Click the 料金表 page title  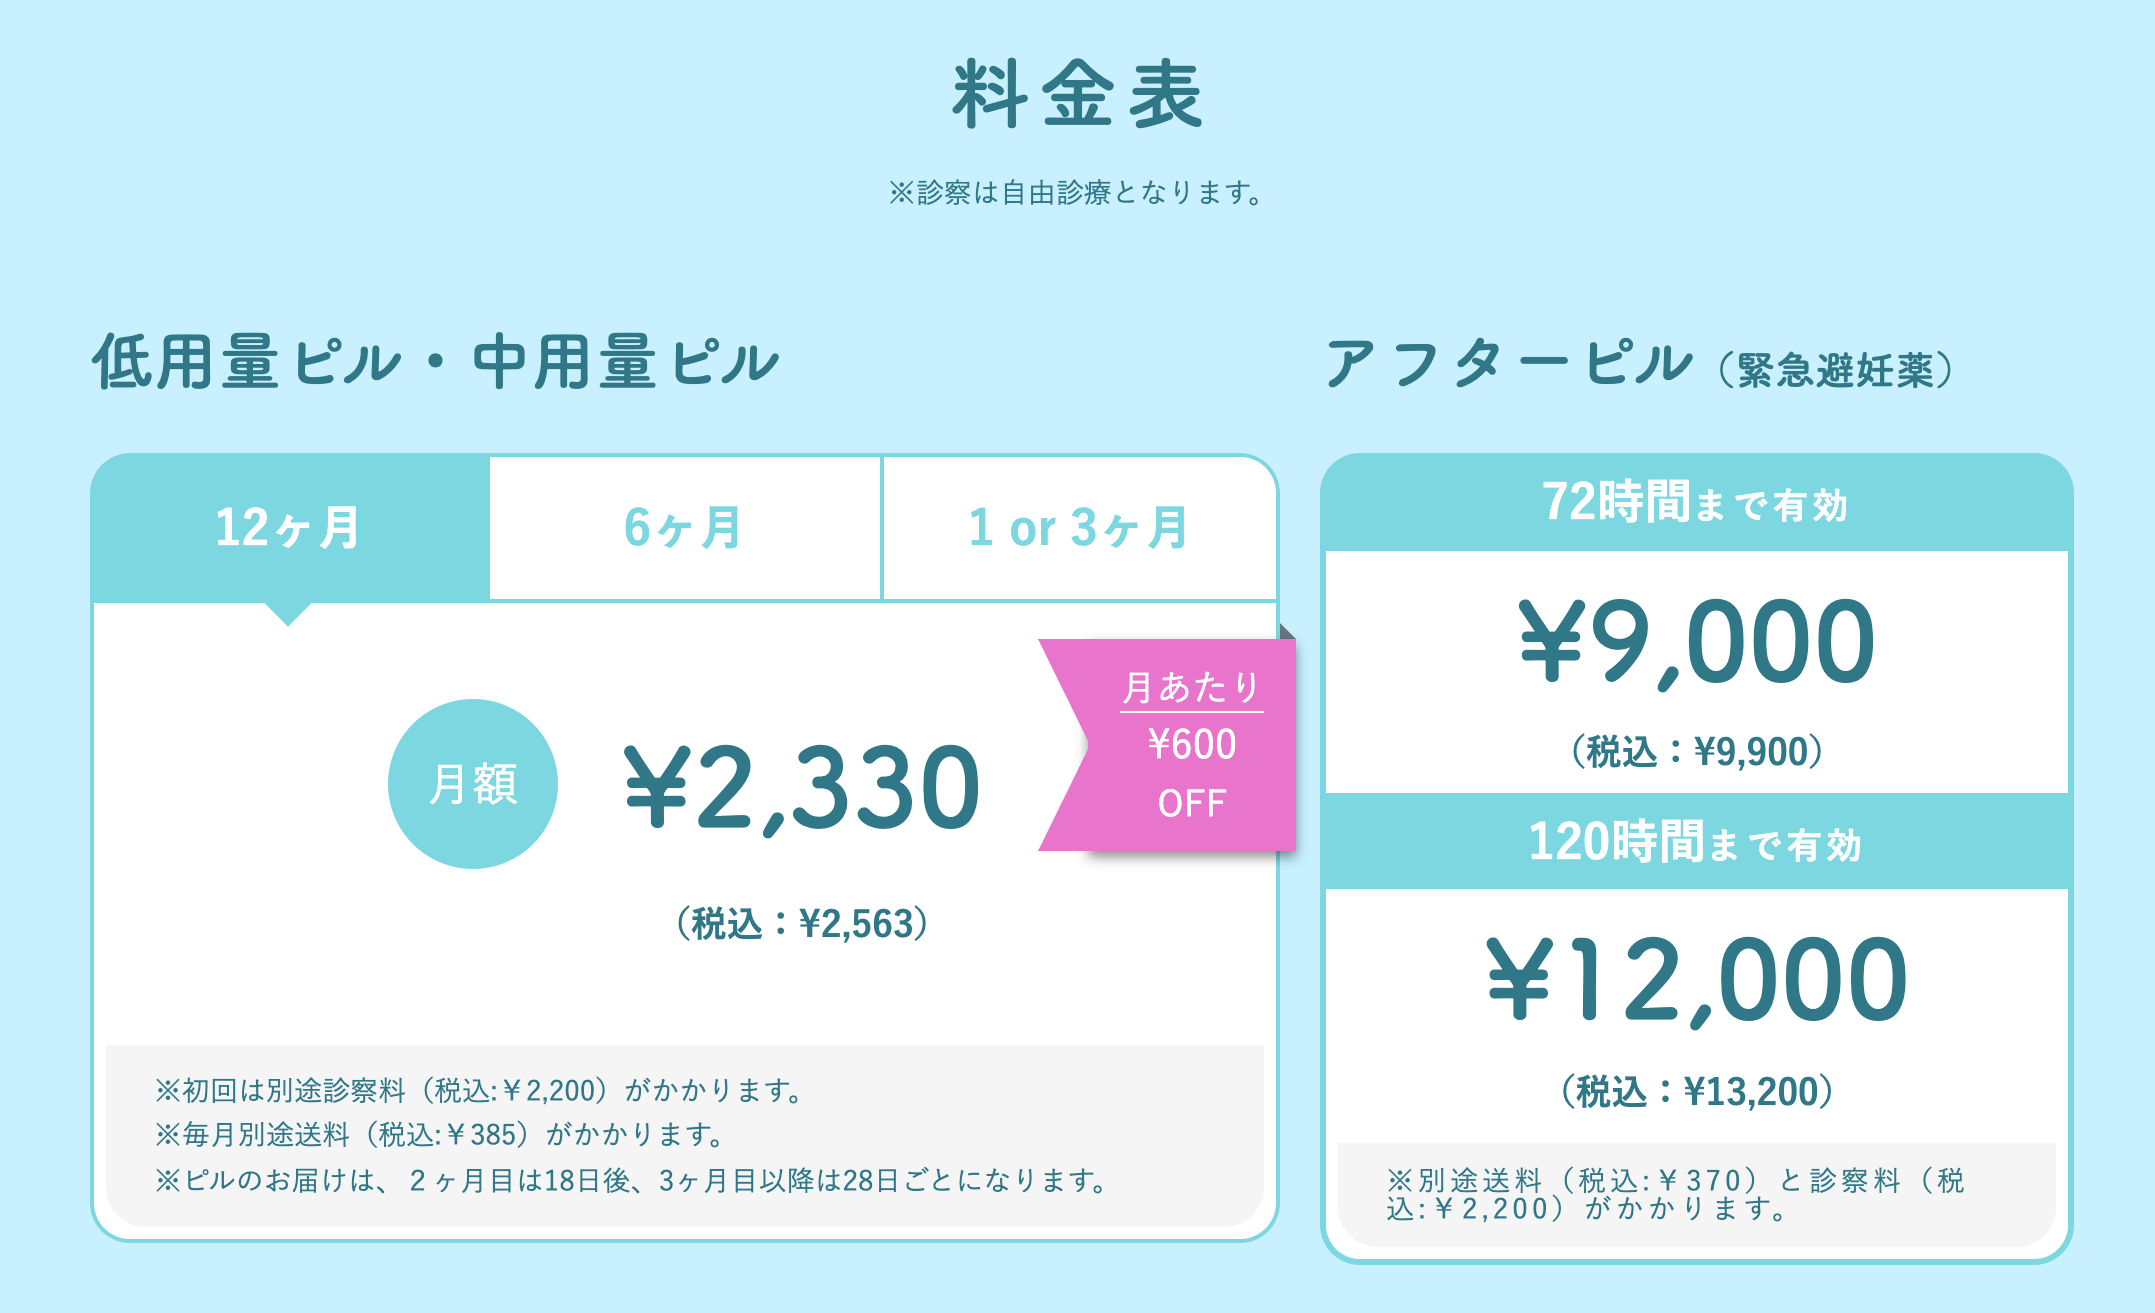coord(1077,94)
